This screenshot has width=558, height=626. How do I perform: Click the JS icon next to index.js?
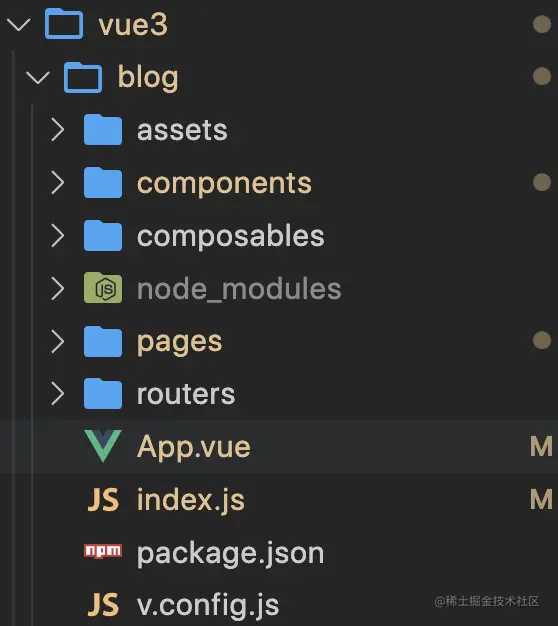(x=103, y=499)
